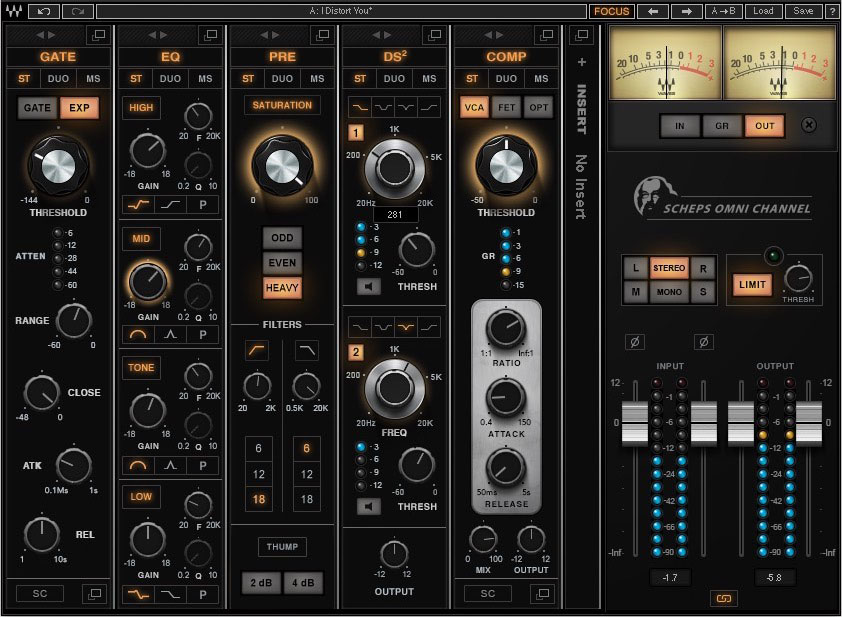Click the undo arrow in the top bar
The image size is (842, 617).
pyautogui.click(x=43, y=11)
